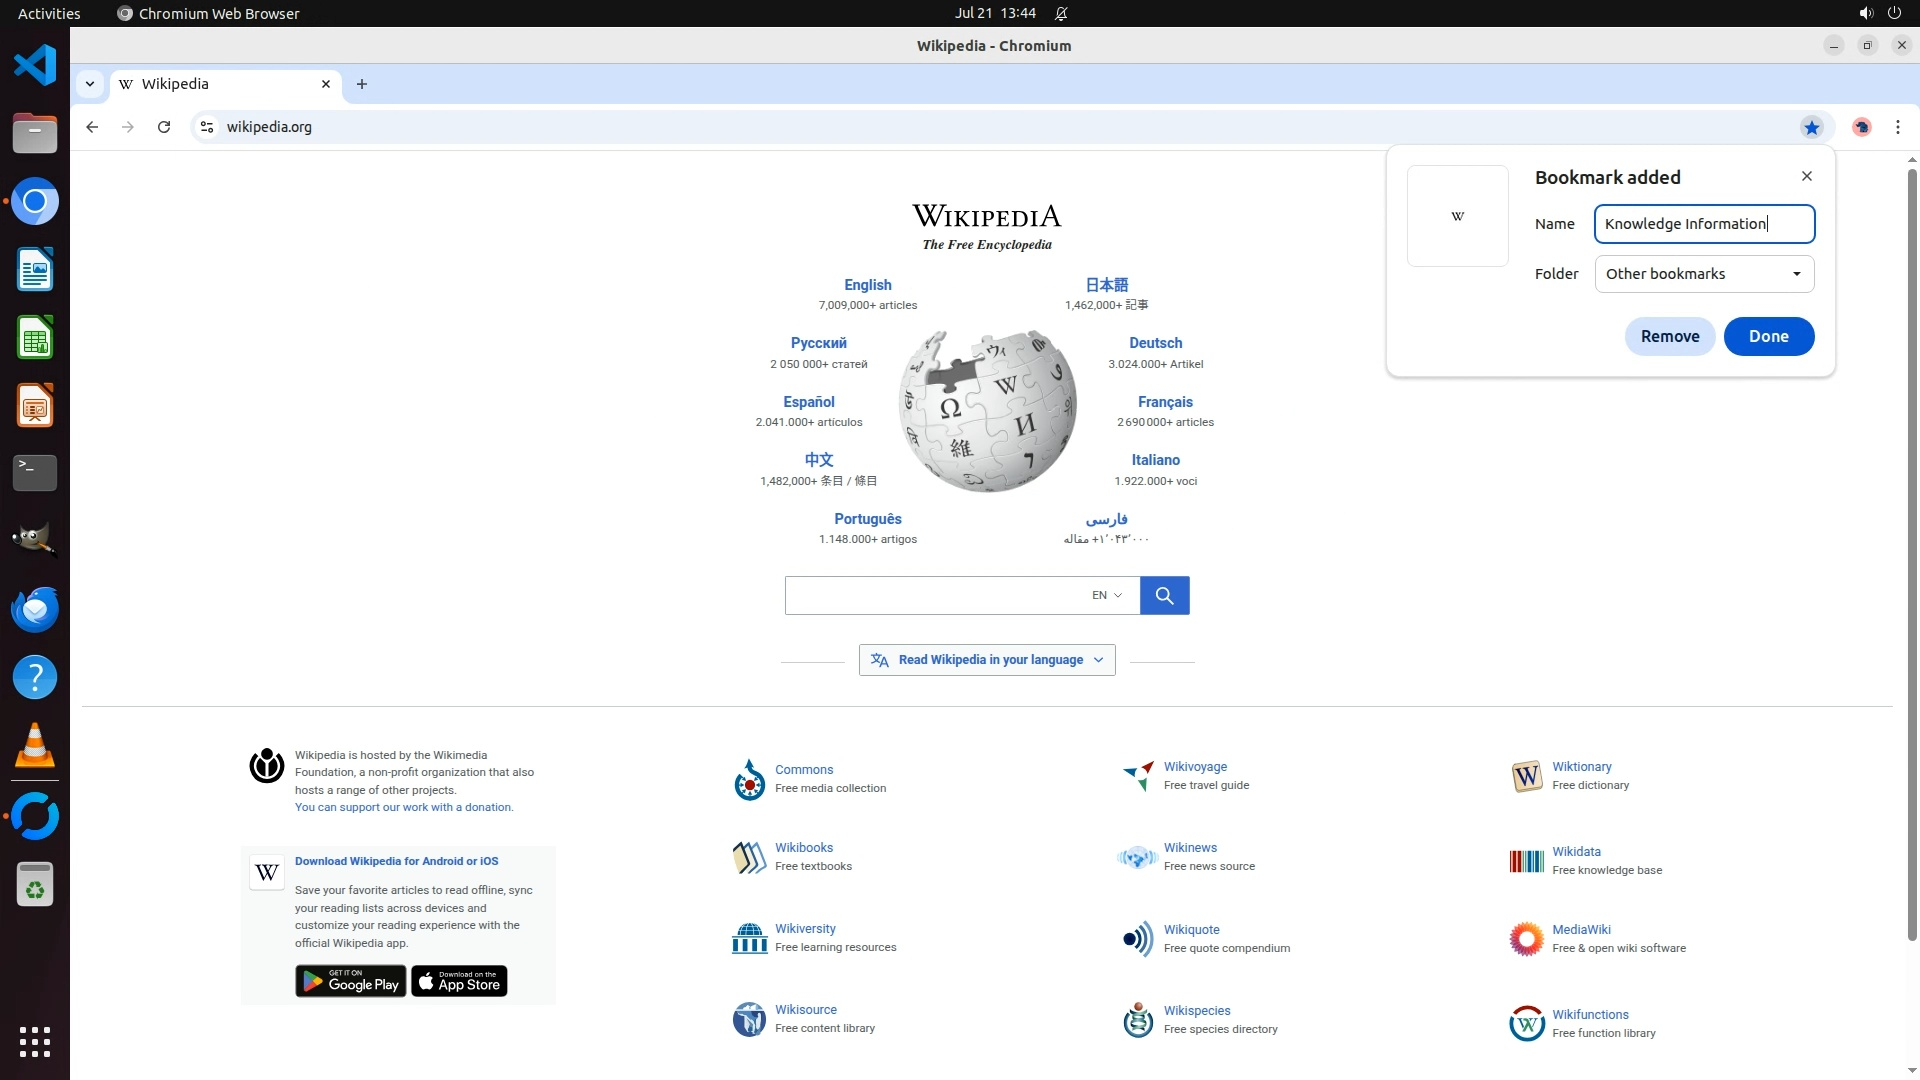
Task: Open the new tab plus button
Action: [362, 84]
